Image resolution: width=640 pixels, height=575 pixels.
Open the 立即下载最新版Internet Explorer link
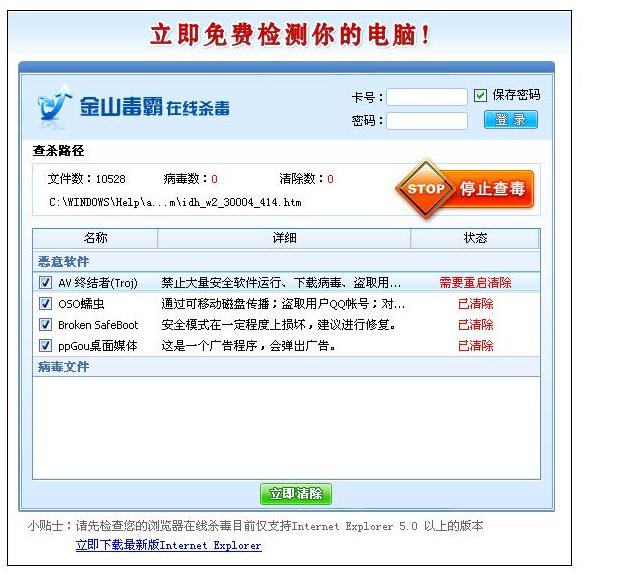pyautogui.click(x=169, y=546)
